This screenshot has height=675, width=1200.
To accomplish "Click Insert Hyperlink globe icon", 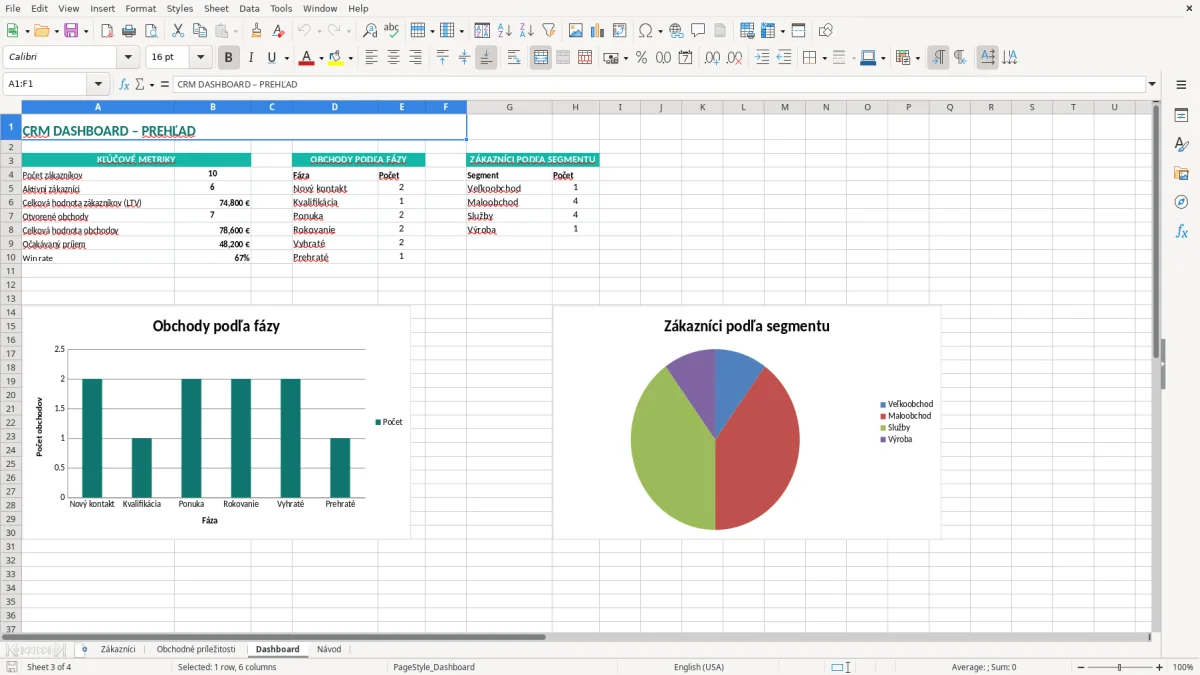I will pyautogui.click(x=677, y=31).
